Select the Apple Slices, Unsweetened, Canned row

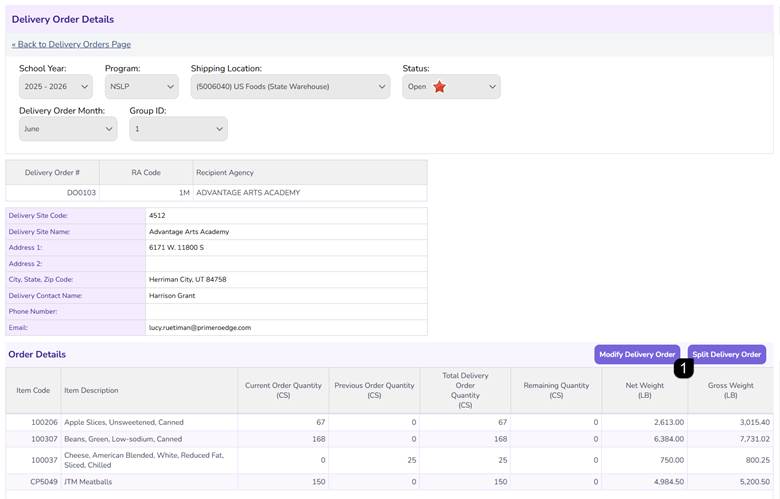coord(390,422)
